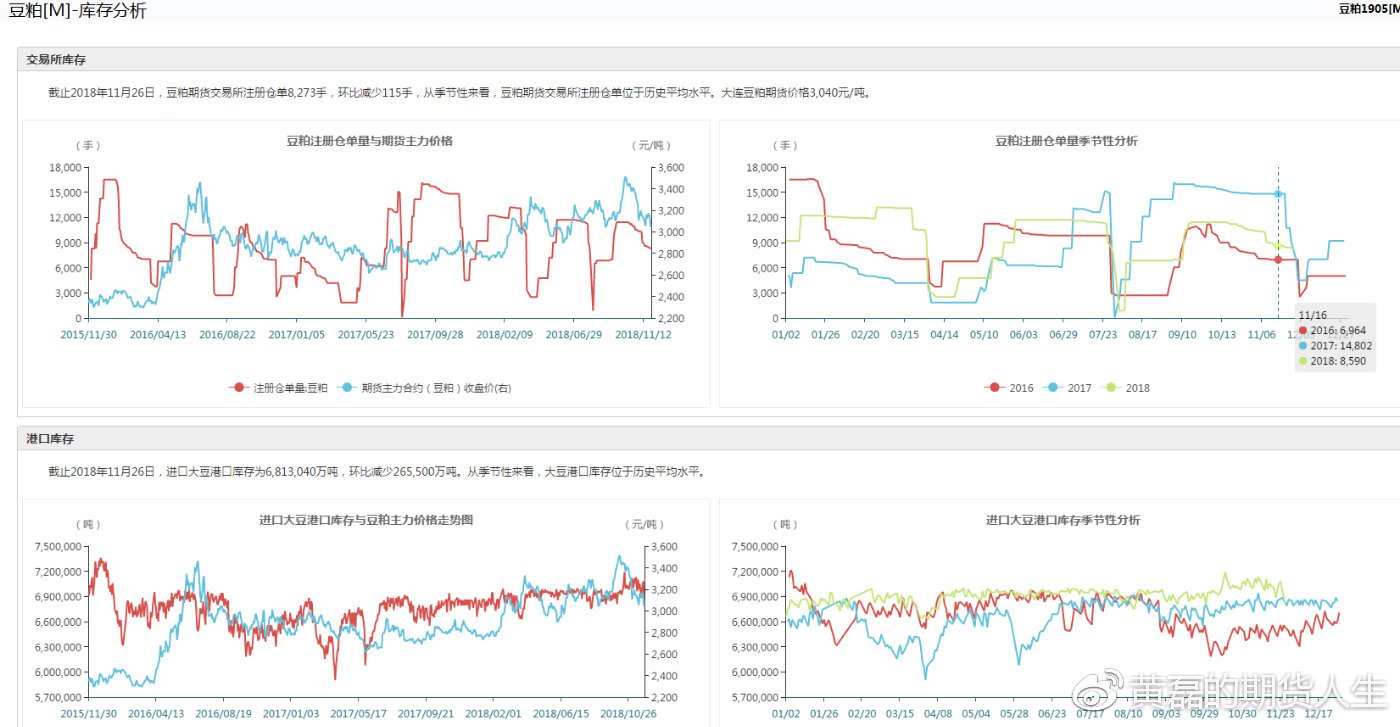
Task: Toggle the 注册仓单量:豆粕 legend series
Action: 279,387
